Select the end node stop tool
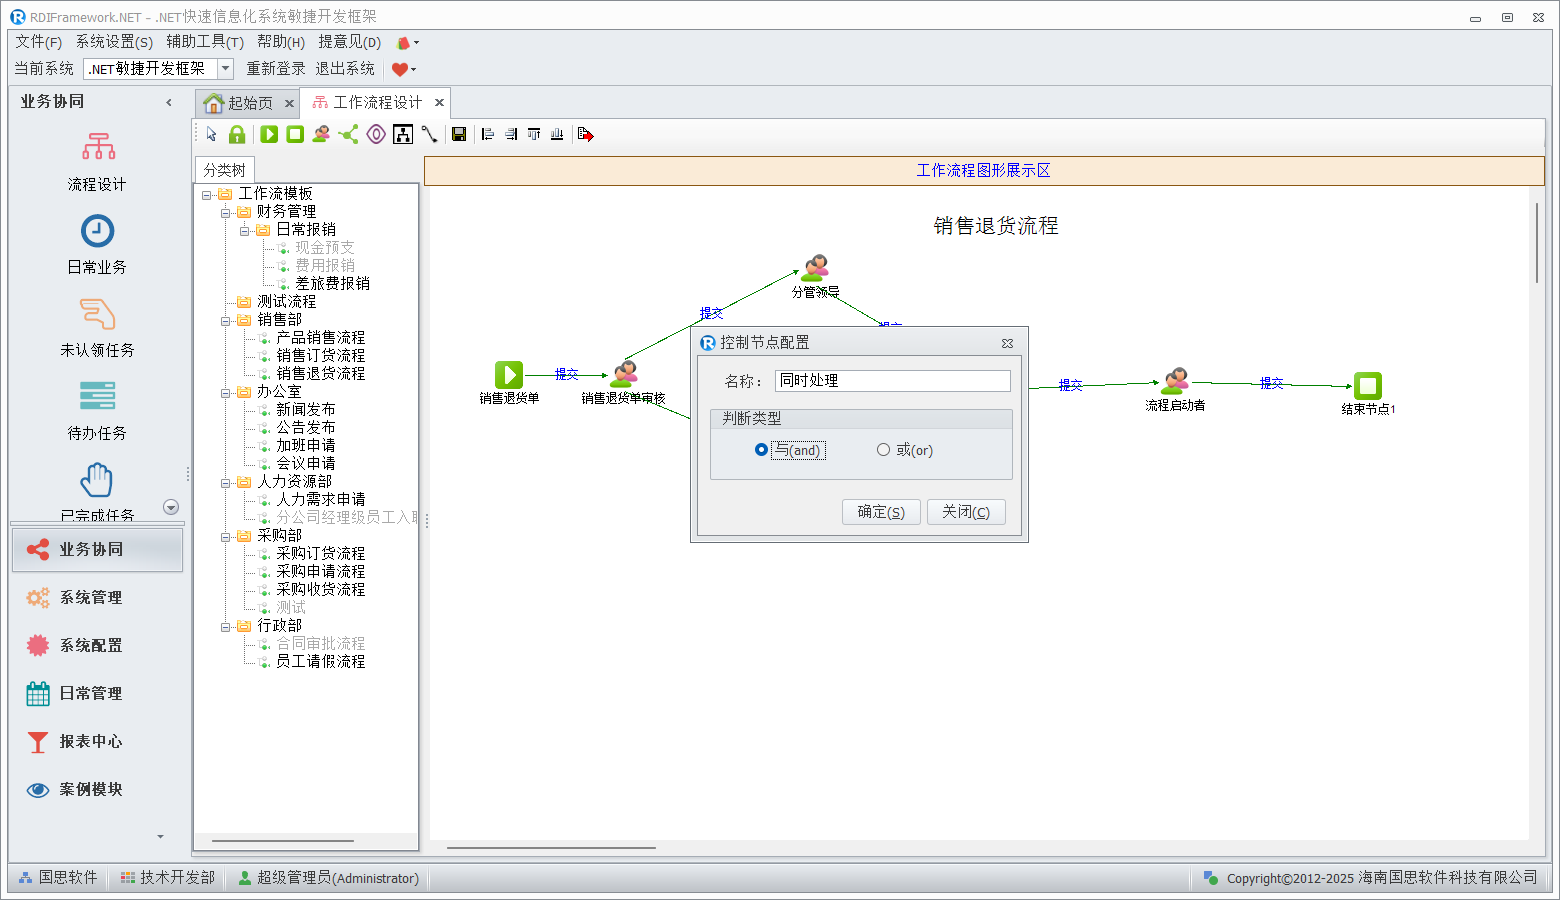 click(x=295, y=134)
